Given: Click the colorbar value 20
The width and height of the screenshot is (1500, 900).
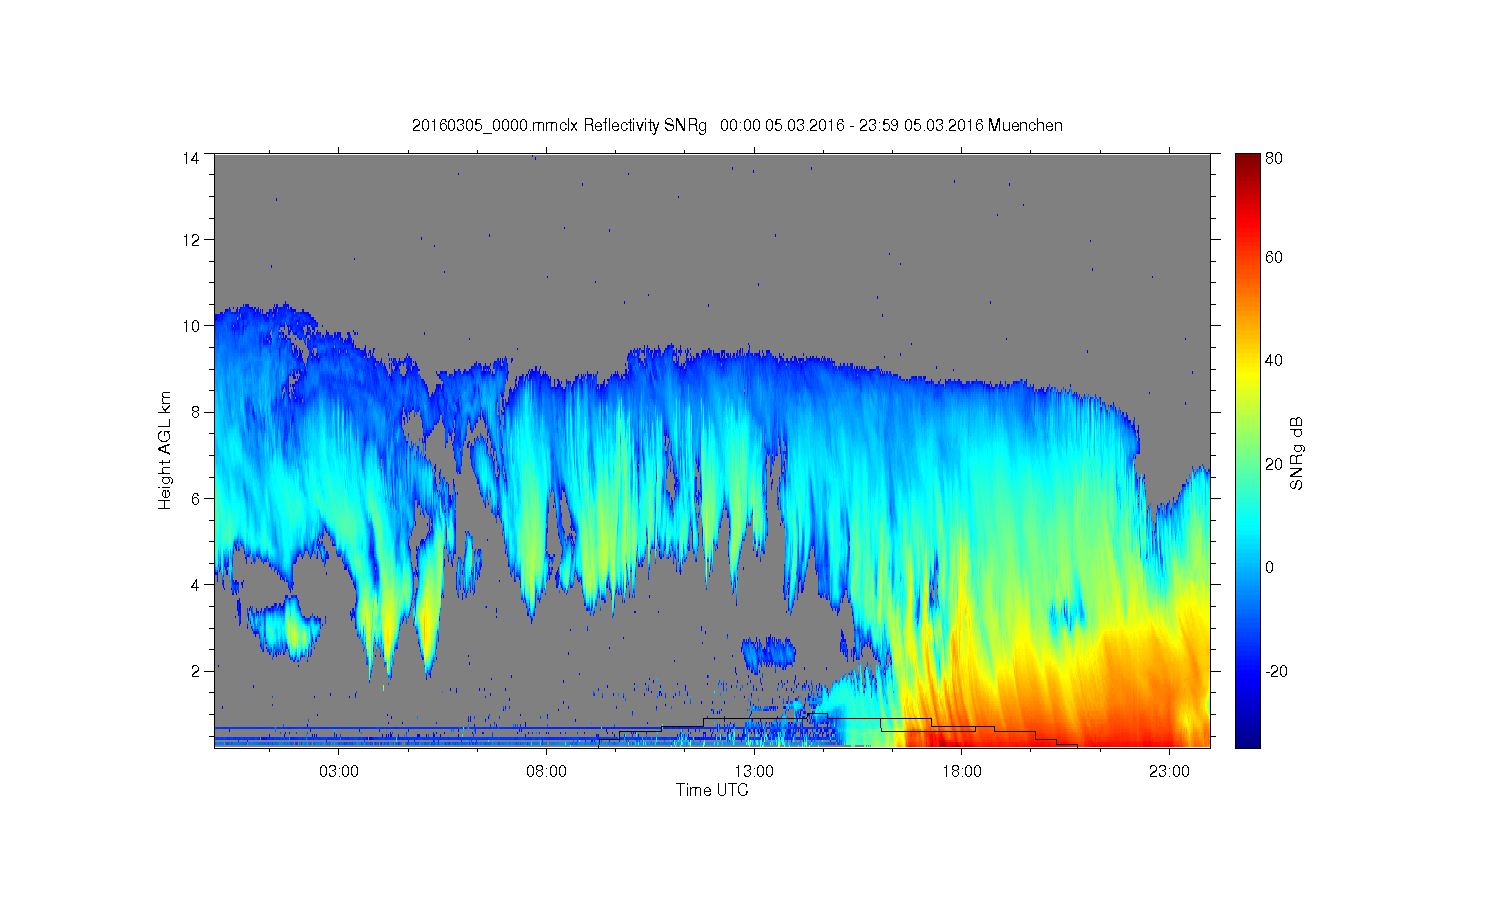Looking at the screenshot, I should click(1274, 464).
